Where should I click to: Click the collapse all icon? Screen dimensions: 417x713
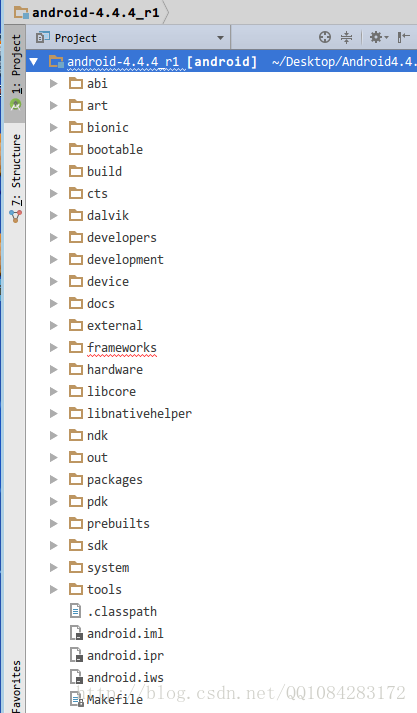tap(347, 37)
